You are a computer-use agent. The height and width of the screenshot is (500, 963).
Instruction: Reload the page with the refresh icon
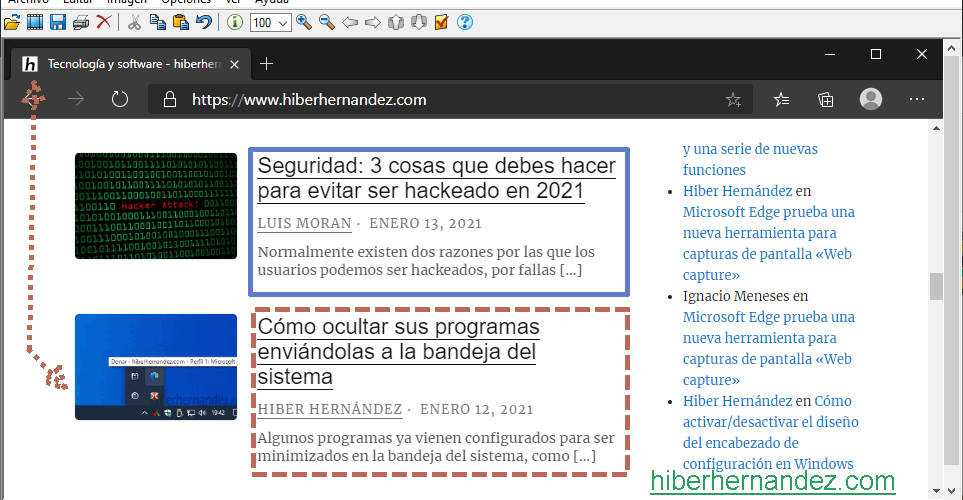pyautogui.click(x=120, y=99)
